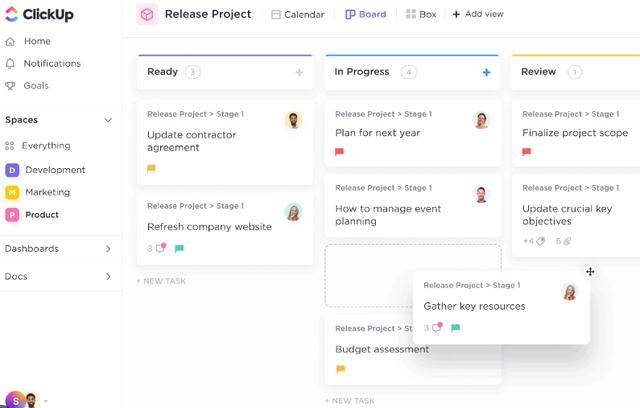Click breadcrumb on Plan for next year card
The image size is (640, 408).
383,114
